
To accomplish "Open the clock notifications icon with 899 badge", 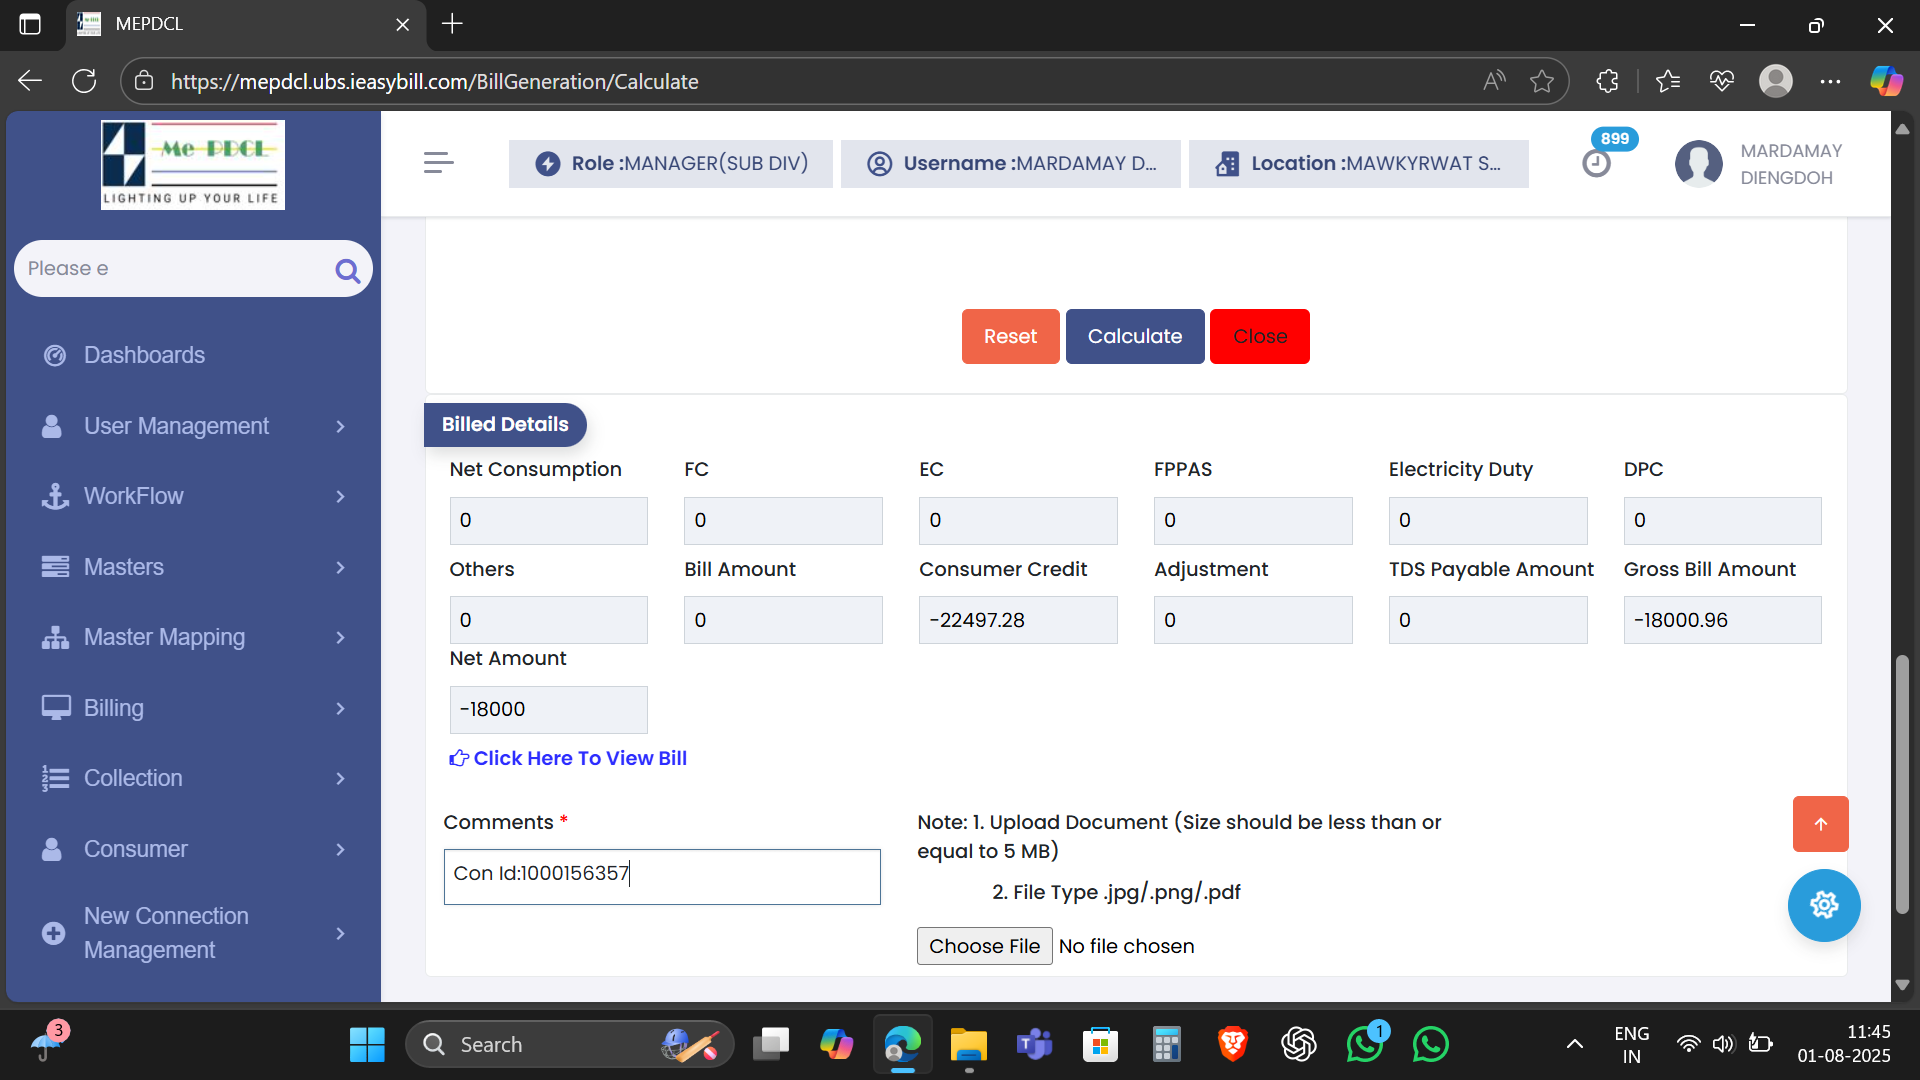I will coord(1597,163).
